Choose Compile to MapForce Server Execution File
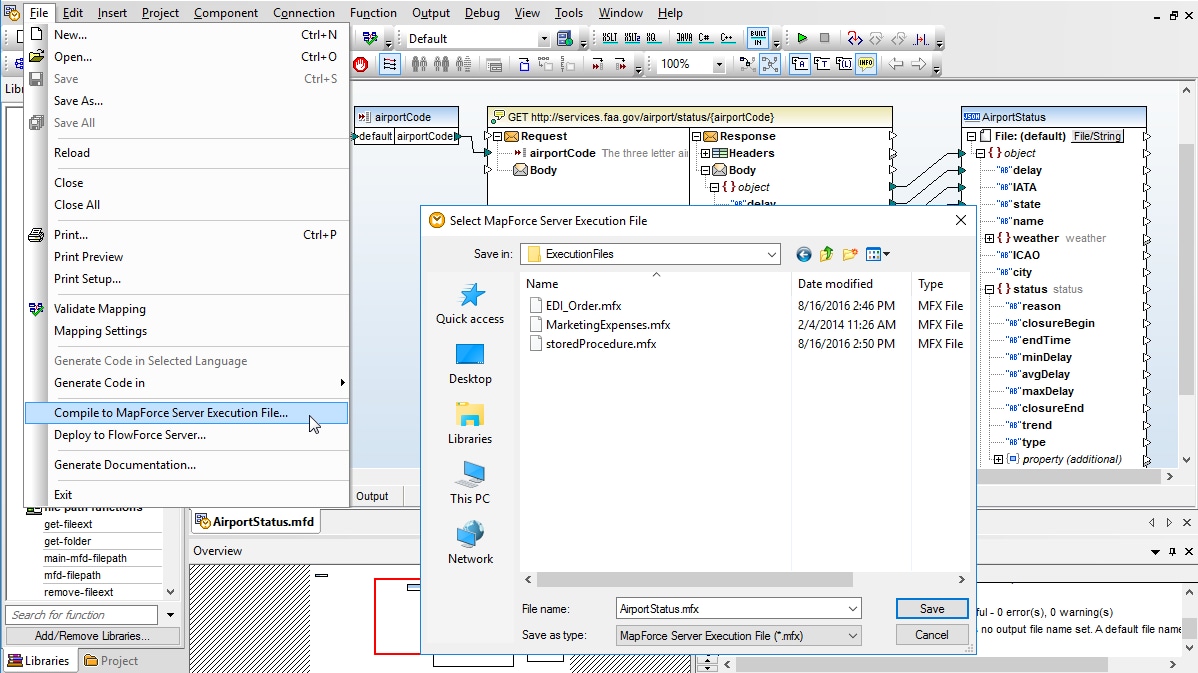 [x=186, y=413]
